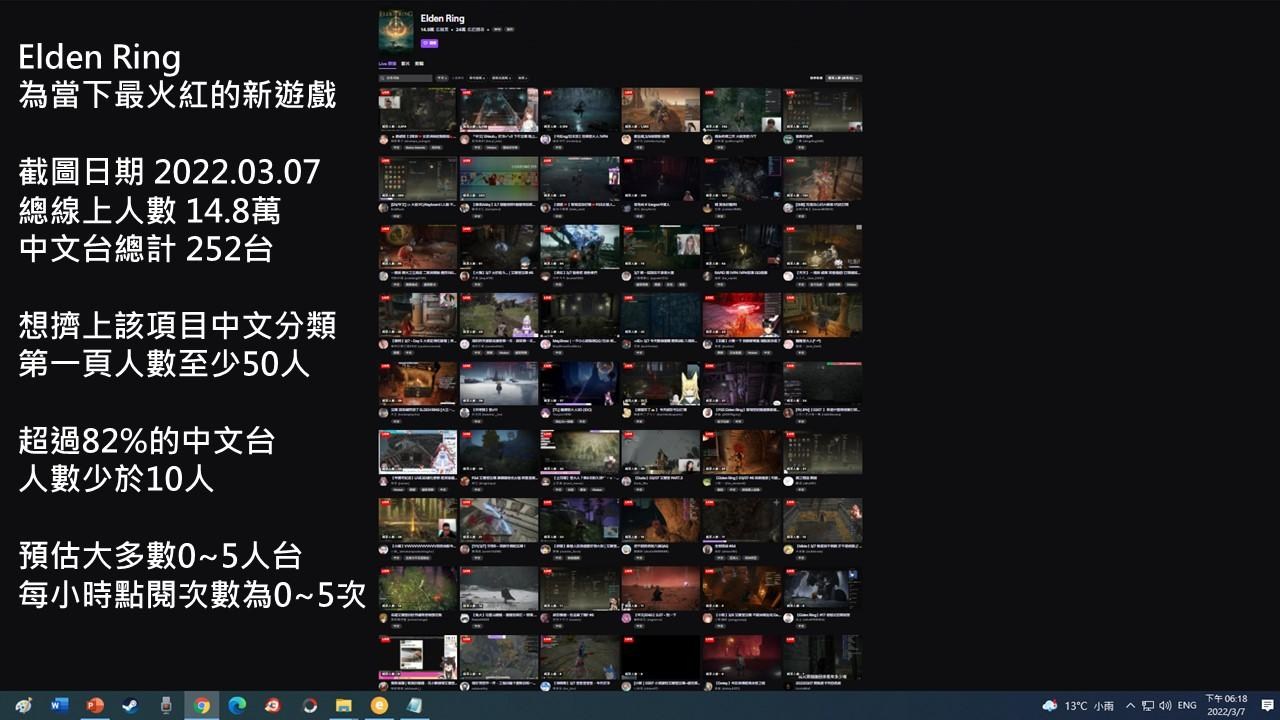
Task: Click the text '為當下最火紅的新遊戲'
Action: coord(177,96)
